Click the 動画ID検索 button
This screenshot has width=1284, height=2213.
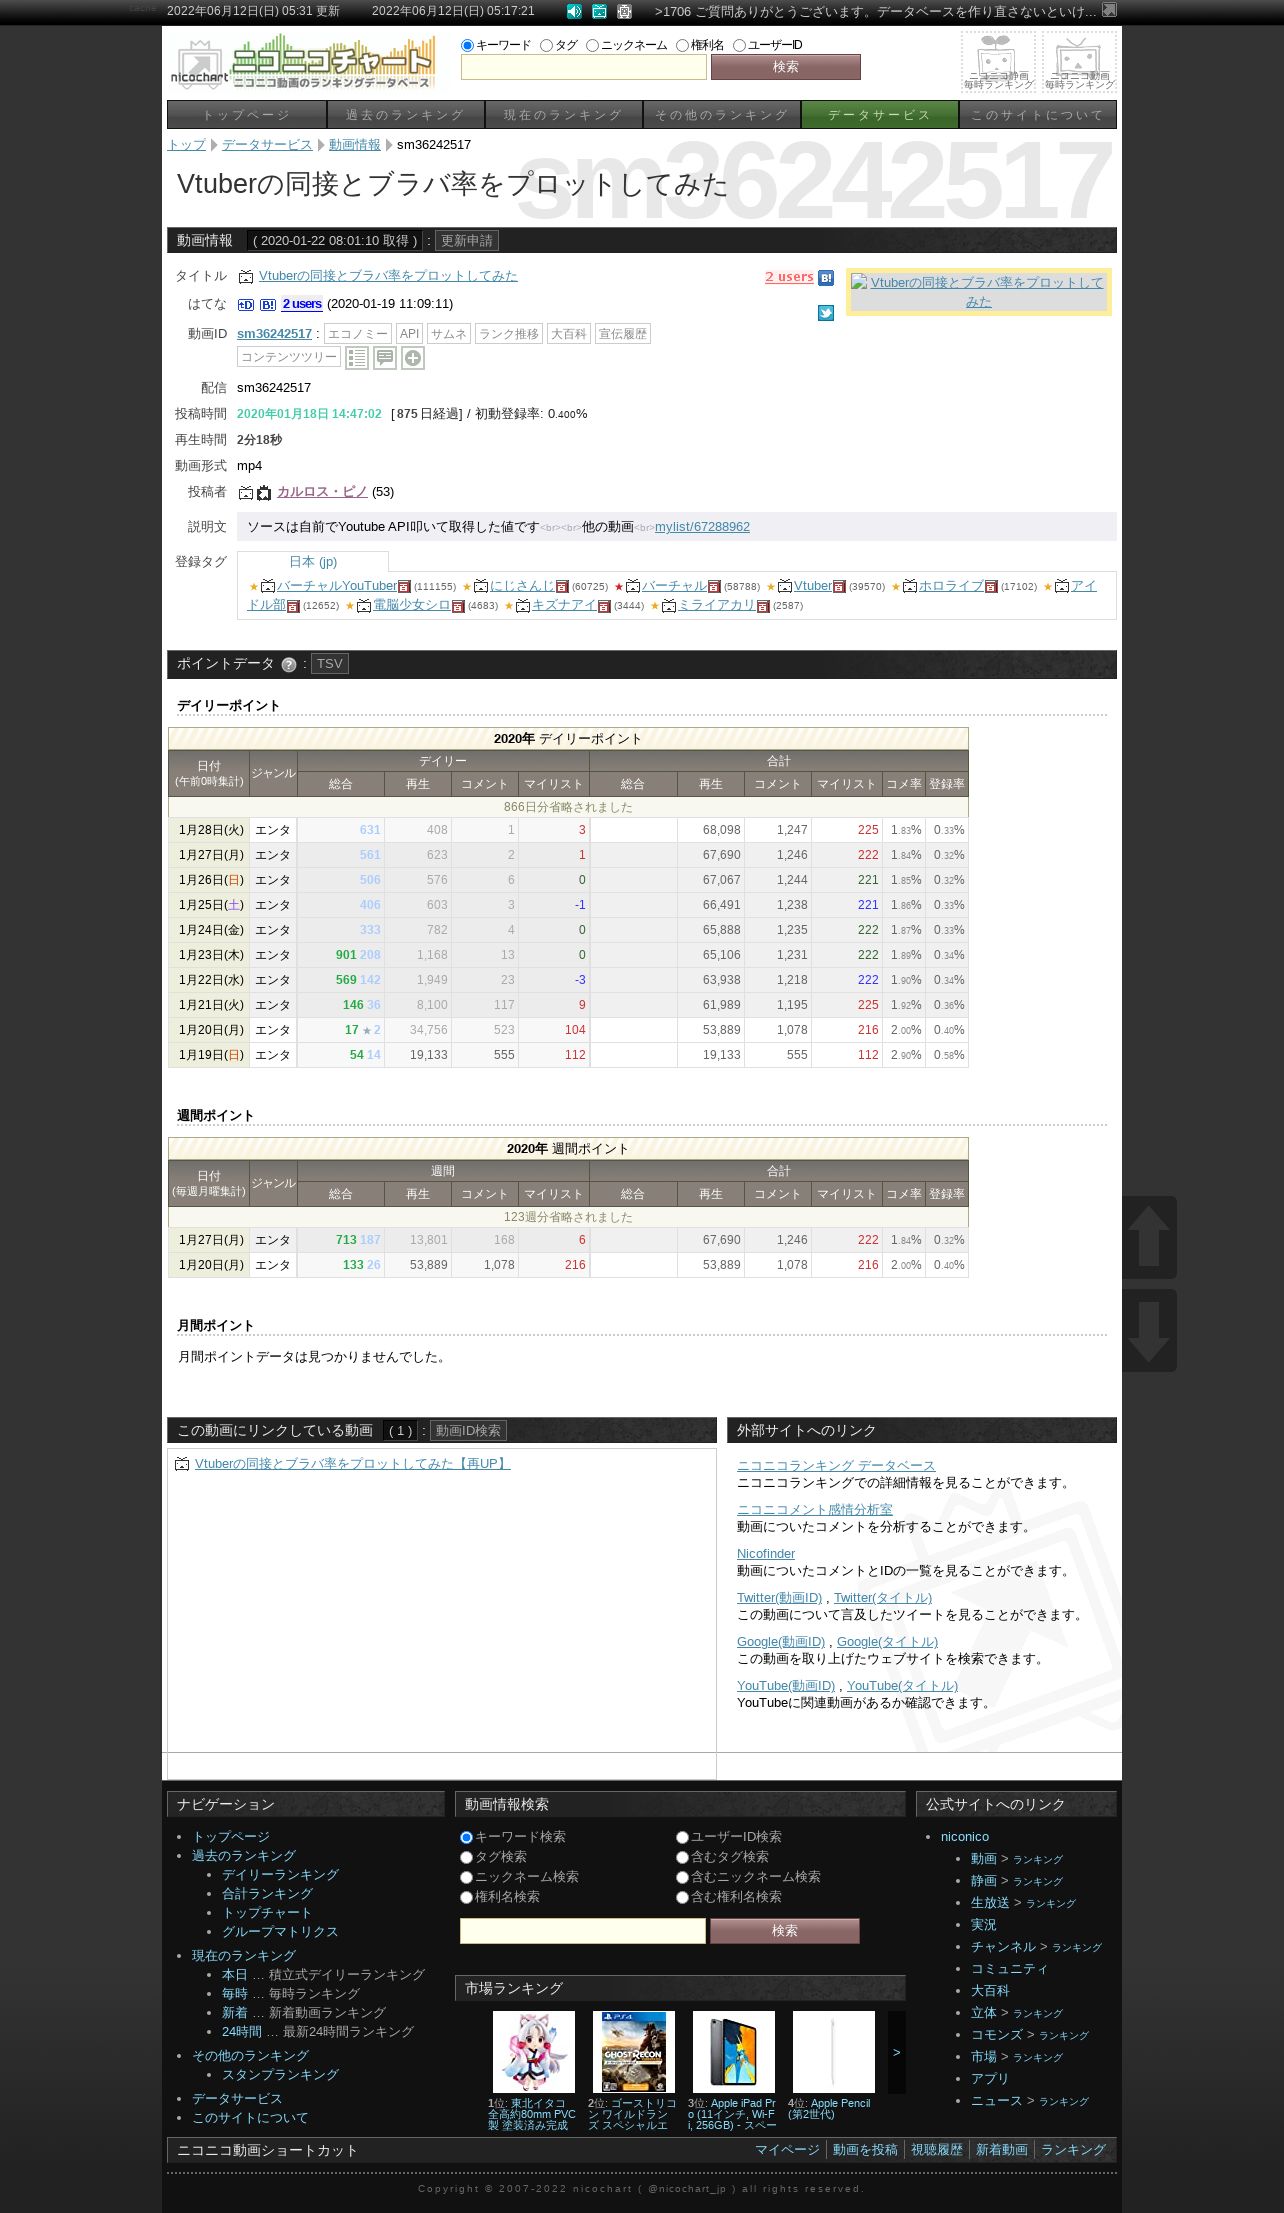pyautogui.click(x=469, y=1431)
